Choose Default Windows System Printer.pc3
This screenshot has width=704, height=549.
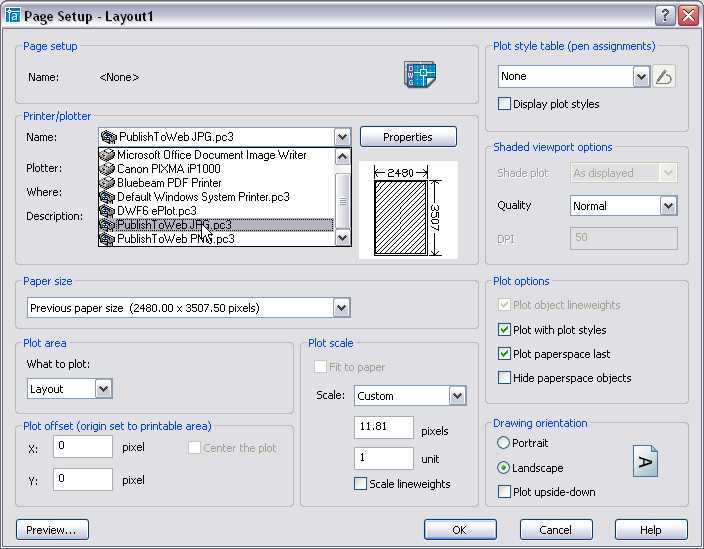[216, 197]
